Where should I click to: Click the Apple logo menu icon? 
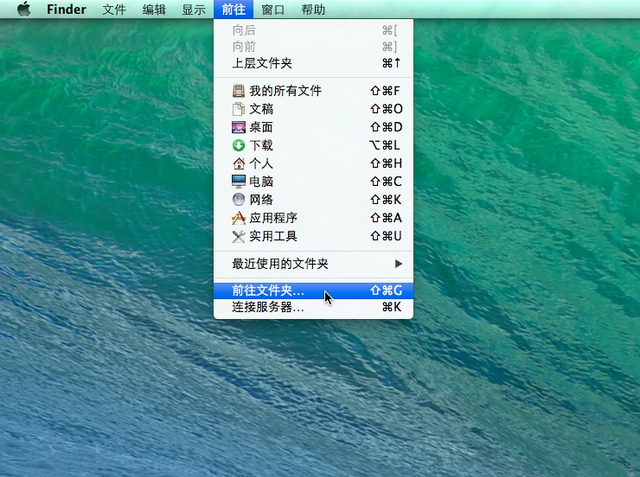[23, 10]
